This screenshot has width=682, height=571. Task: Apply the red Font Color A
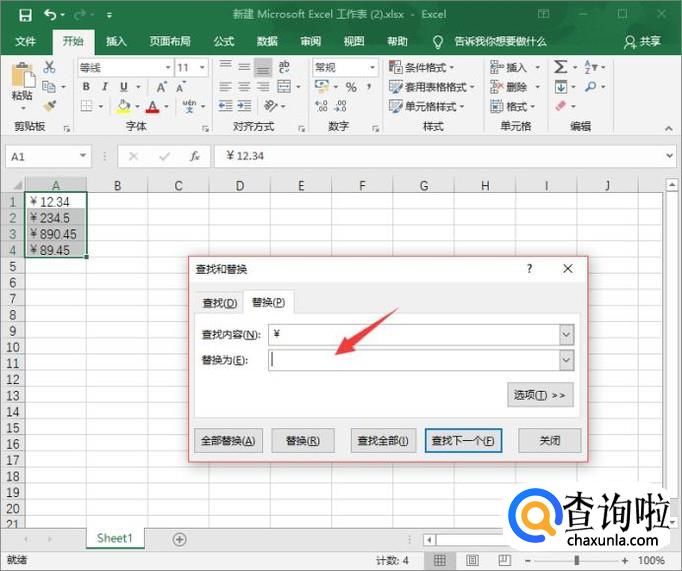coord(152,106)
